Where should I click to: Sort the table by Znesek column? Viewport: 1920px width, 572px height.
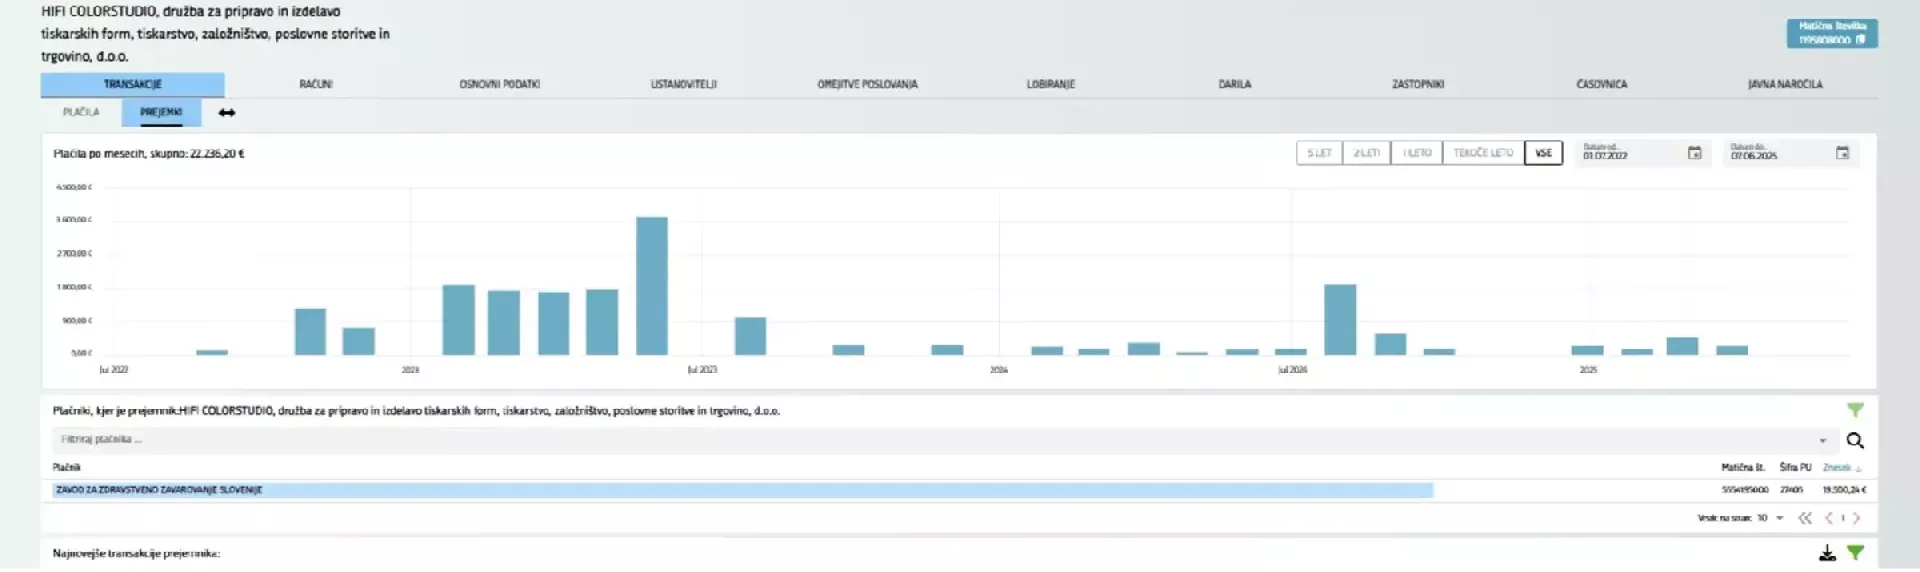coord(1840,467)
